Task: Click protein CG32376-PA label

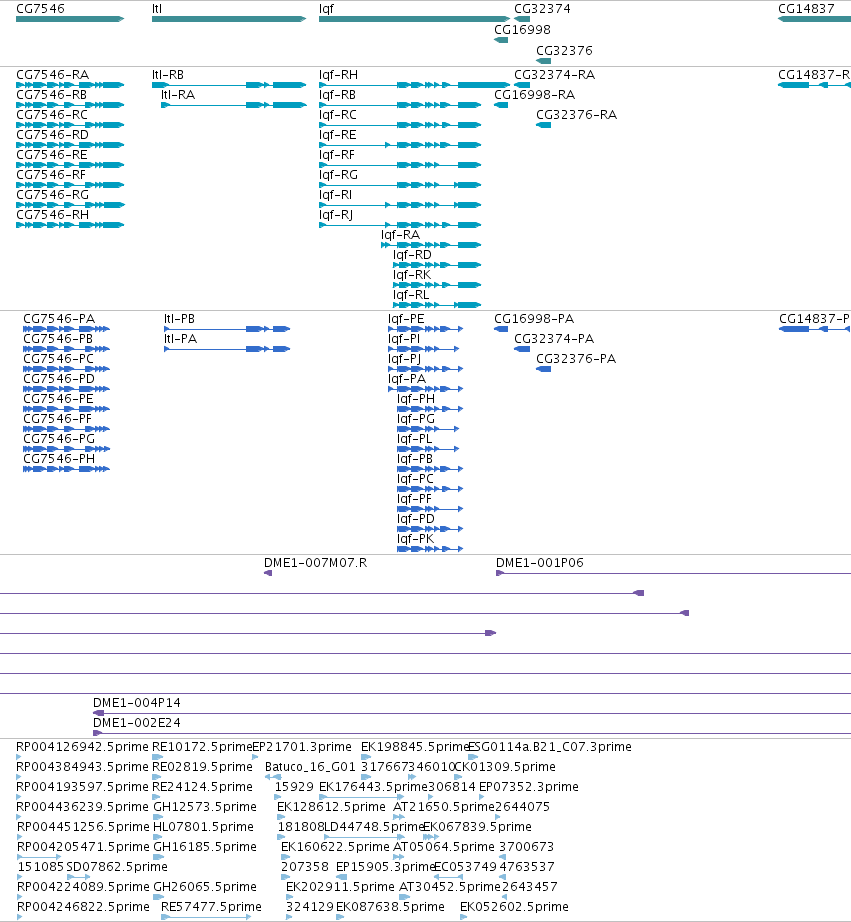Action: point(576,359)
